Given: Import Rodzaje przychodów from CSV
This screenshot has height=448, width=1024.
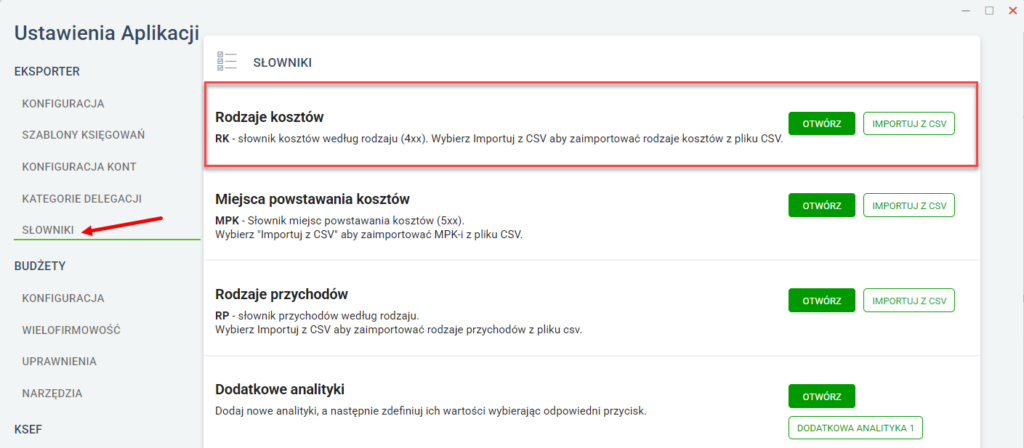Looking at the screenshot, I should [x=909, y=300].
